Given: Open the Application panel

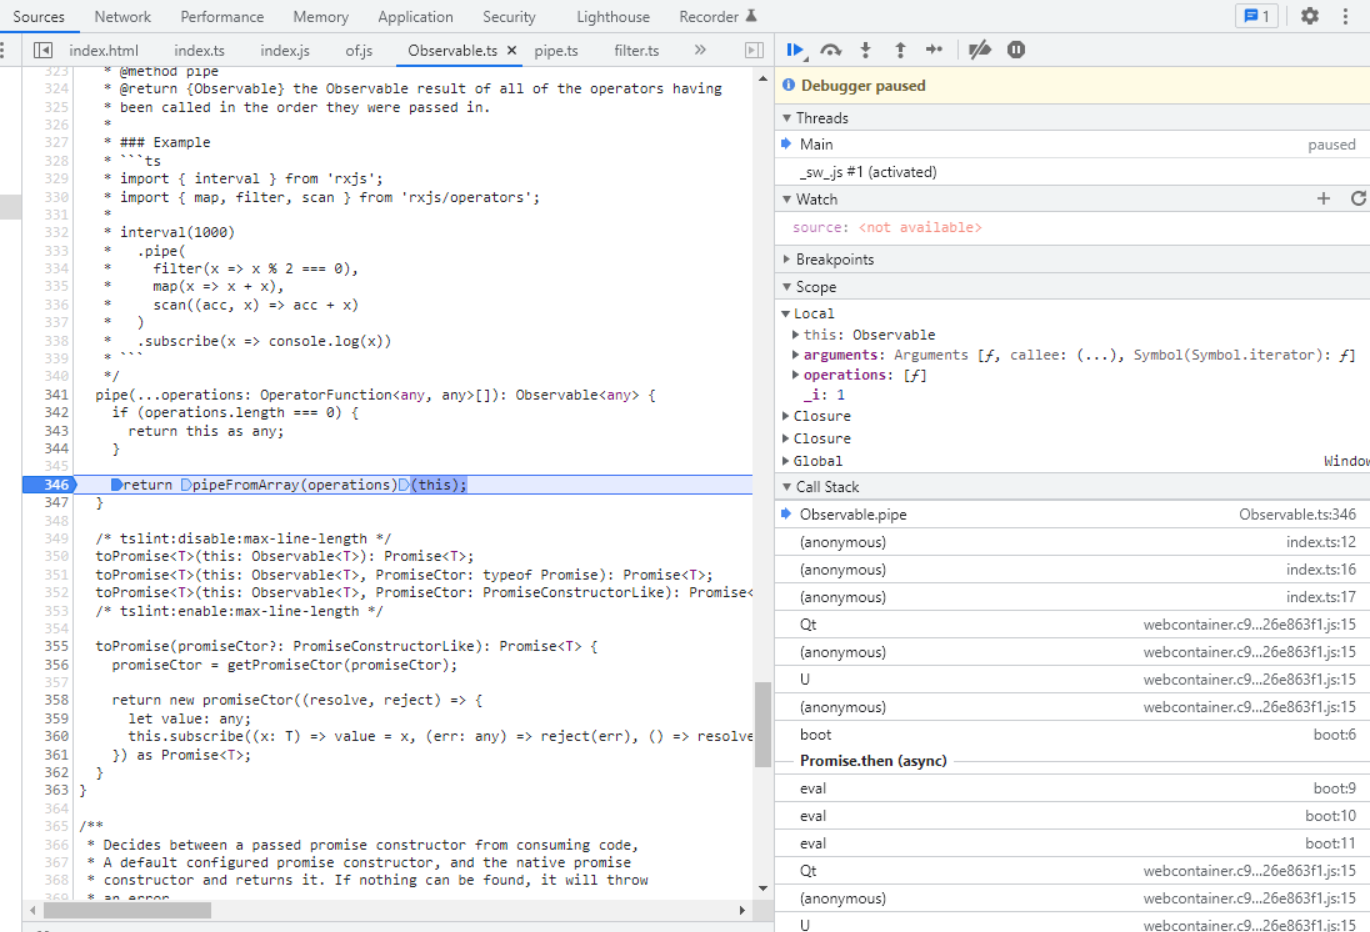Looking at the screenshot, I should point(415,17).
